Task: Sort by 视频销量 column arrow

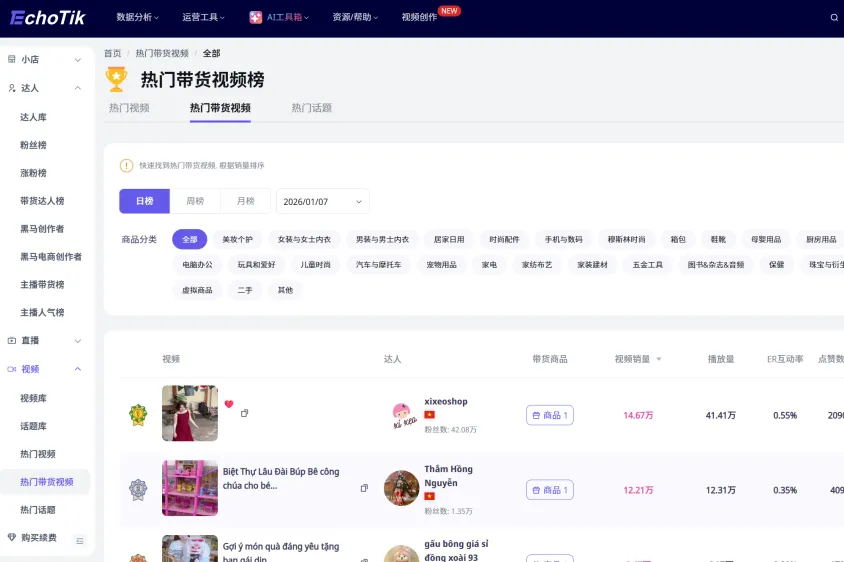Action: point(659,359)
